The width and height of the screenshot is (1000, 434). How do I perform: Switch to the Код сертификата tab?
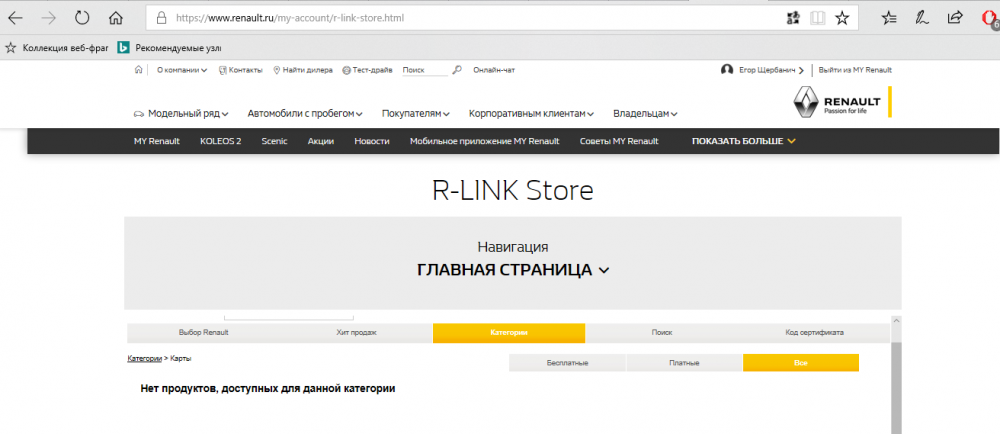(814, 333)
